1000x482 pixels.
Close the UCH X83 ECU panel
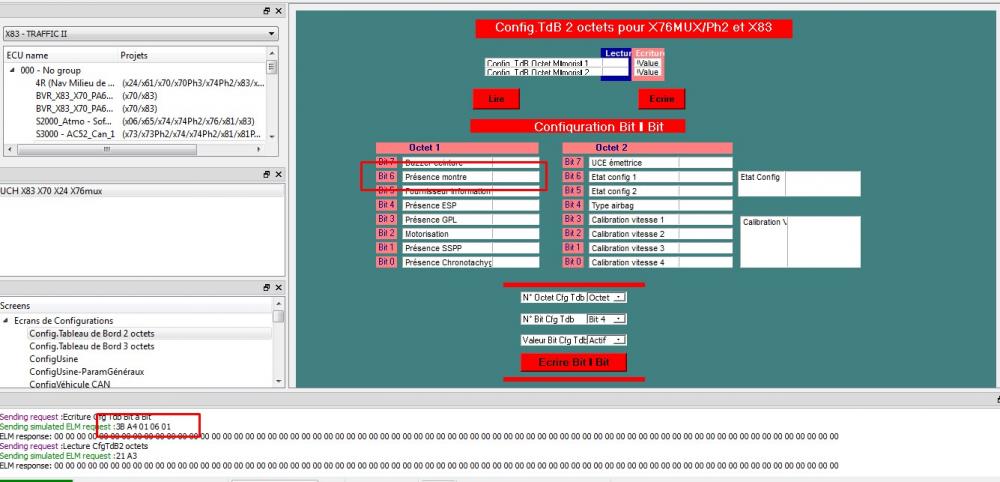tap(278, 174)
